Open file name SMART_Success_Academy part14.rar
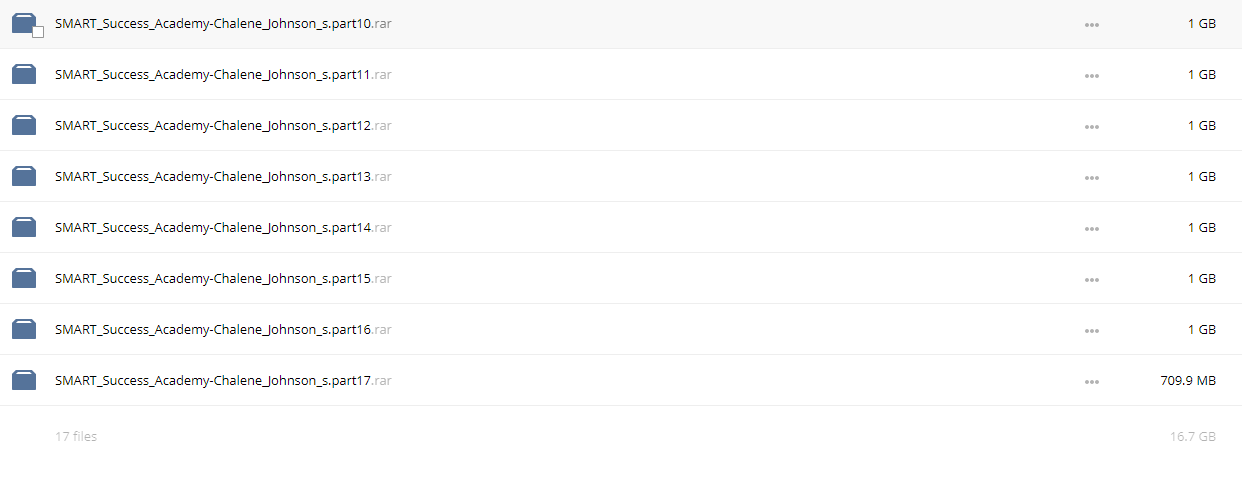The height and width of the screenshot is (479, 1242). point(223,228)
